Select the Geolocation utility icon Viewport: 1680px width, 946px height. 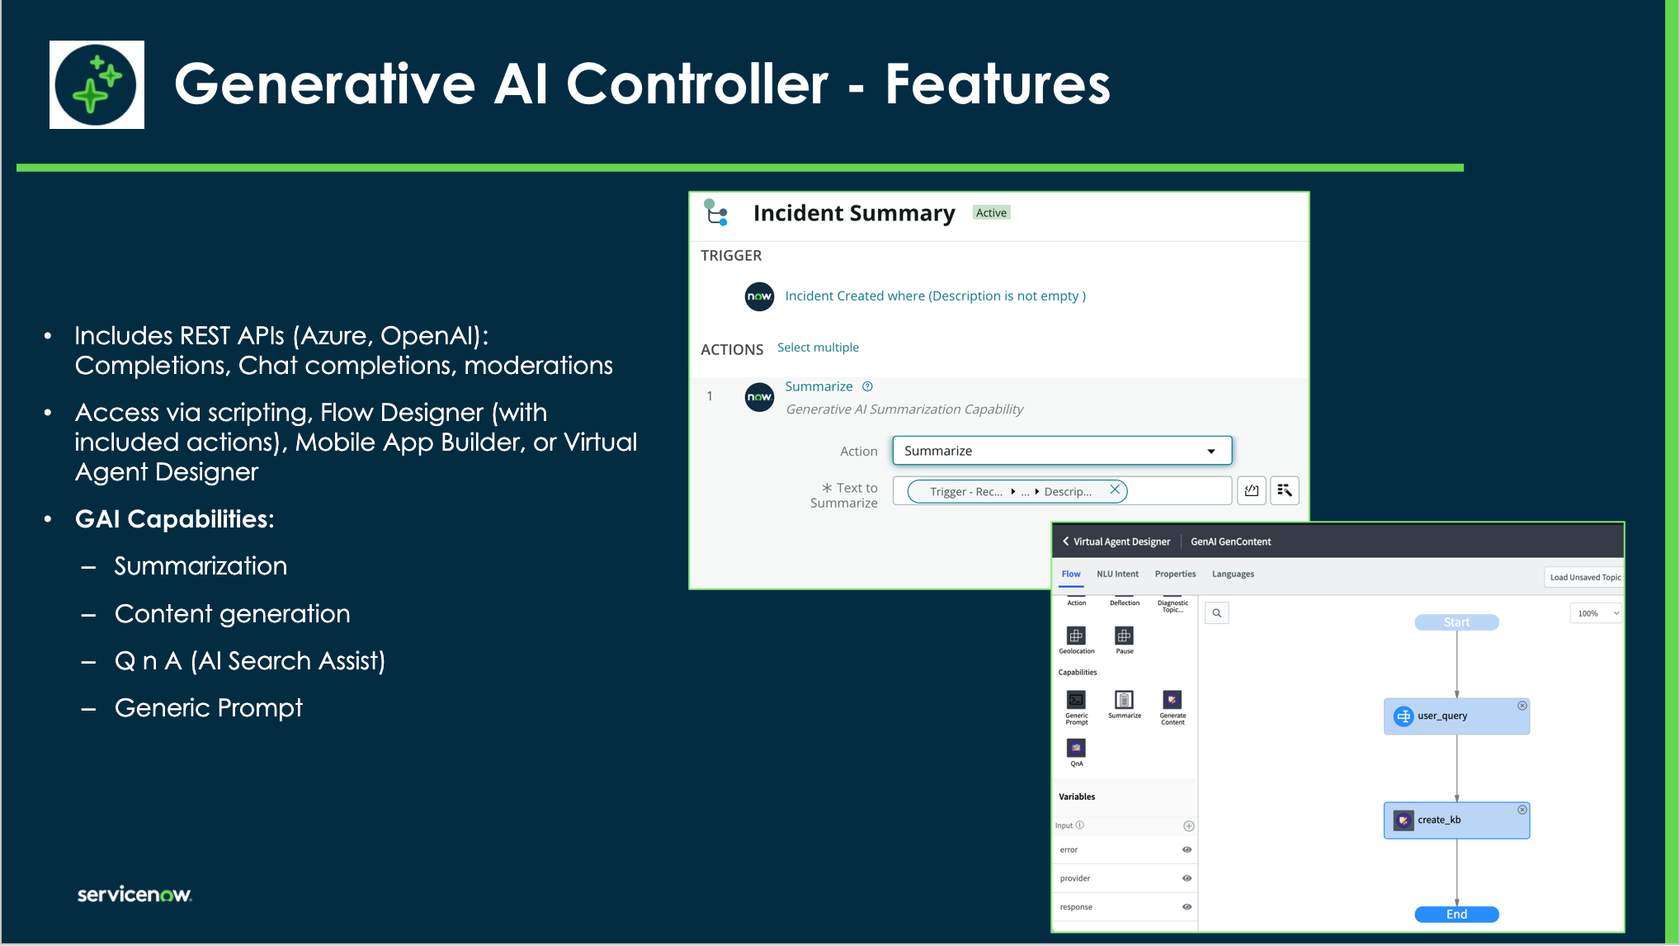[x=1076, y=636]
